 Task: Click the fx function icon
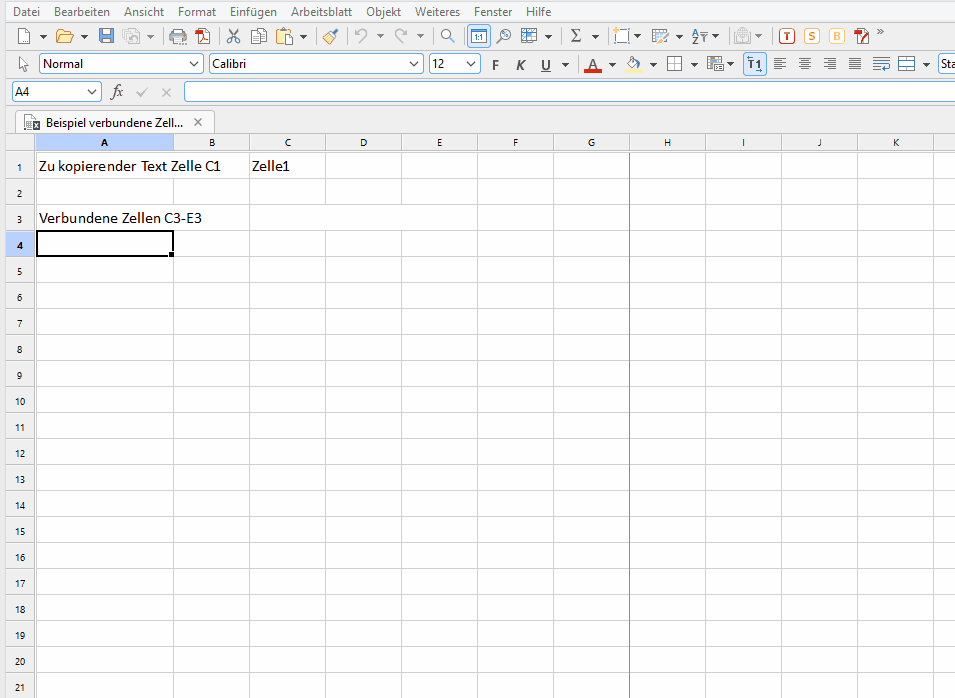(117, 92)
